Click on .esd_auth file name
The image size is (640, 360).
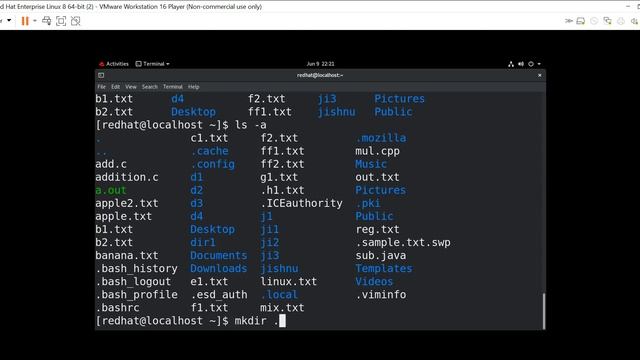tap(219, 295)
